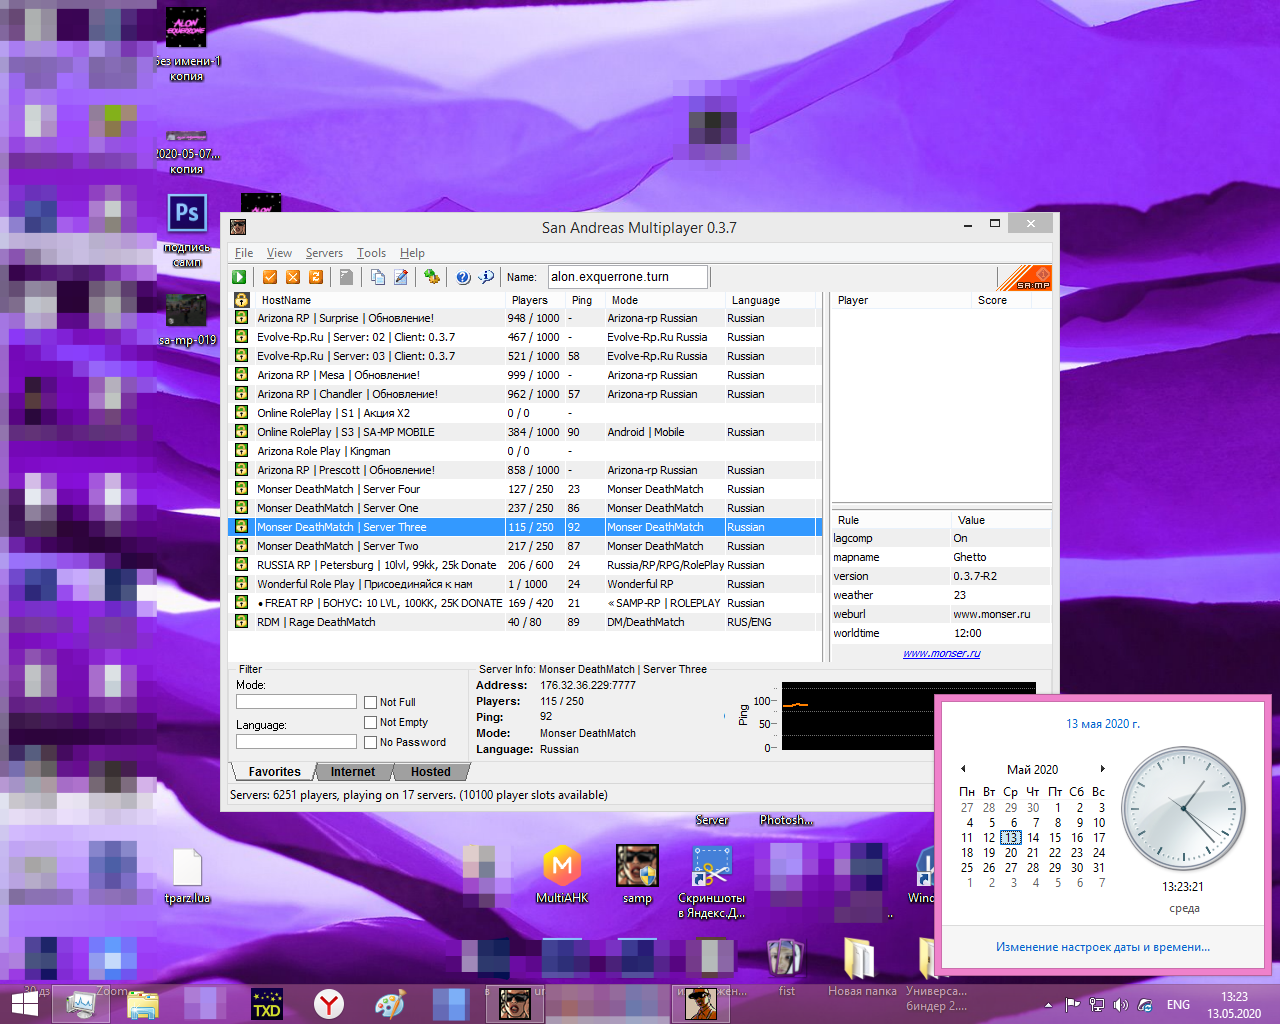The image size is (1280, 1024).
Task: Open the Windows Start menu
Action: pos(24,1003)
